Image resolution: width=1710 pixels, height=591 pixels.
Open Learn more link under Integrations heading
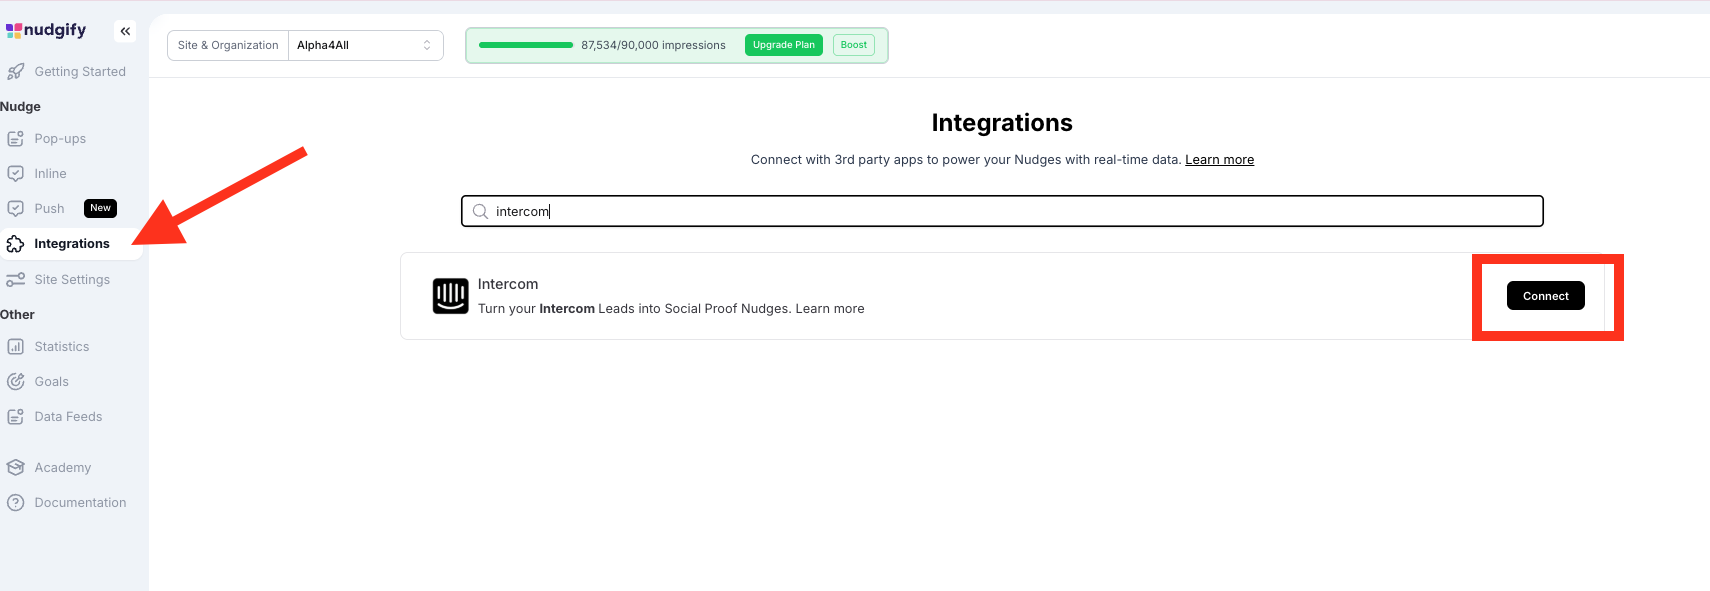click(1219, 160)
